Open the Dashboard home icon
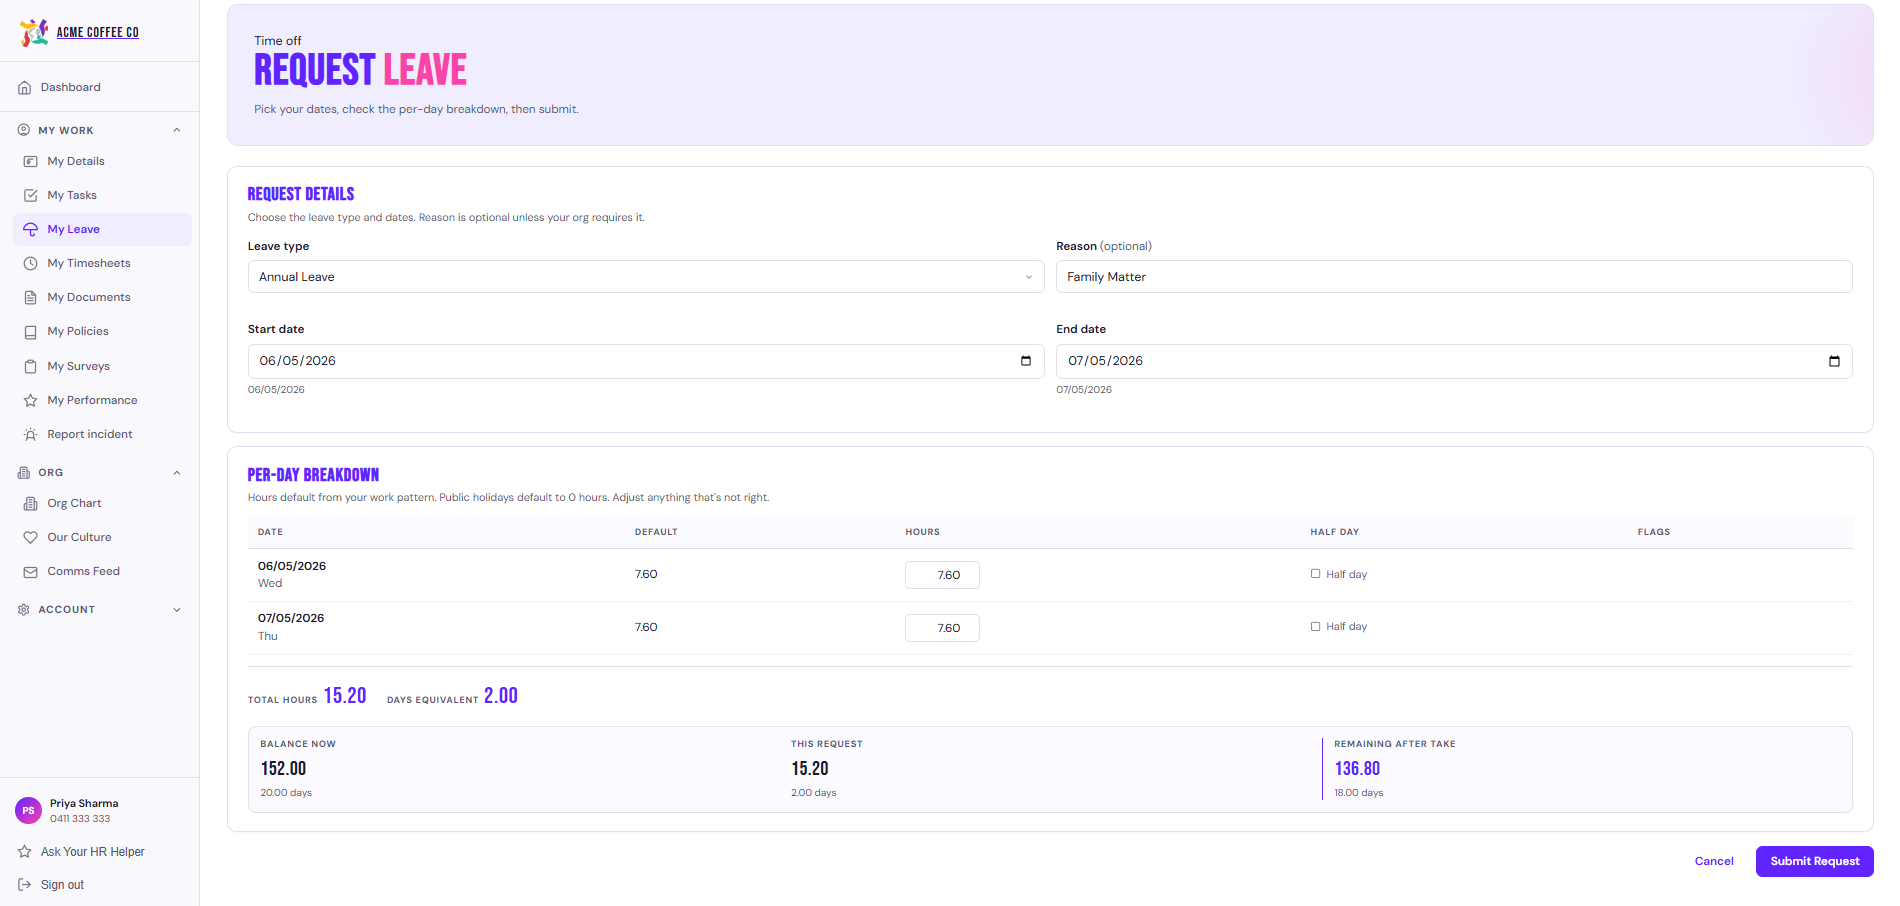This screenshot has width=1900, height=906. pyautogui.click(x=25, y=88)
